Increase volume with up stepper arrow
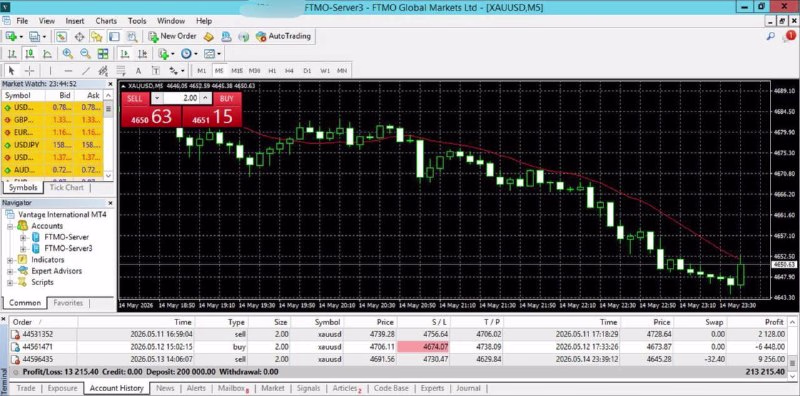Viewport: 800px width, 396px height. point(205,98)
